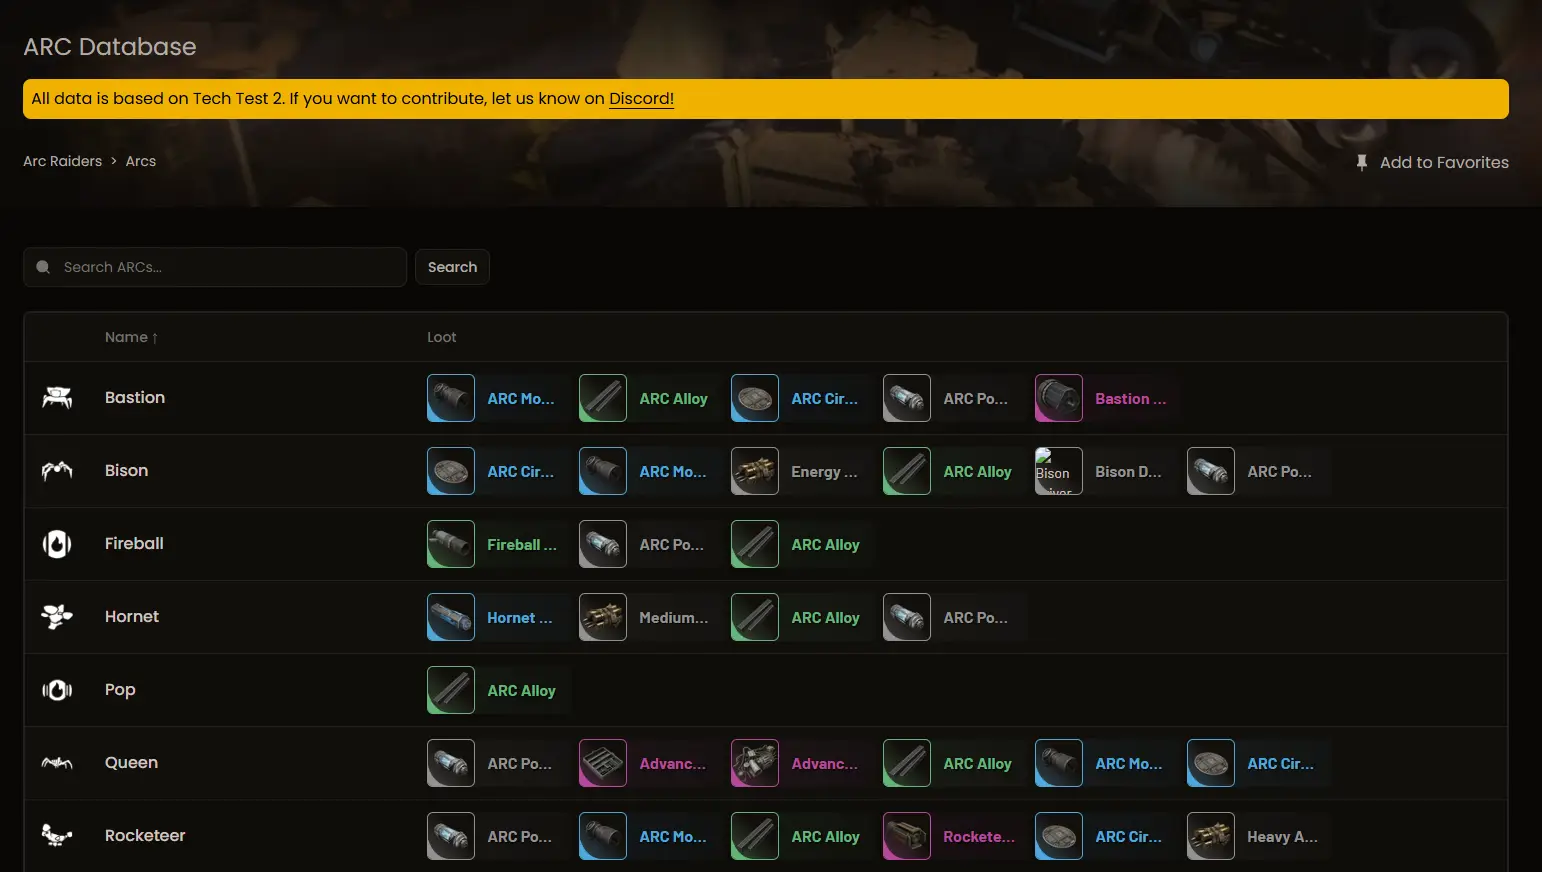Click the Queen spider icon
This screenshot has width=1542, height=872.
(57, 763)
